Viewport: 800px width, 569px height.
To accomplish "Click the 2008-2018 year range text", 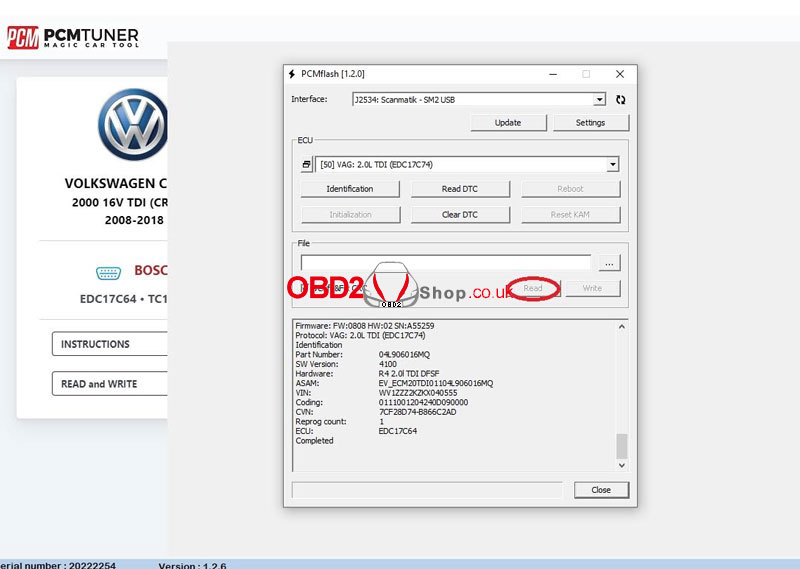I will 134,220.
